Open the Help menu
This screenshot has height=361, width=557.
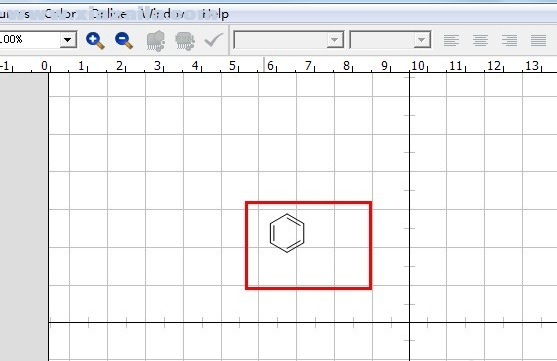pyautogui.click(x=215, y=14)
